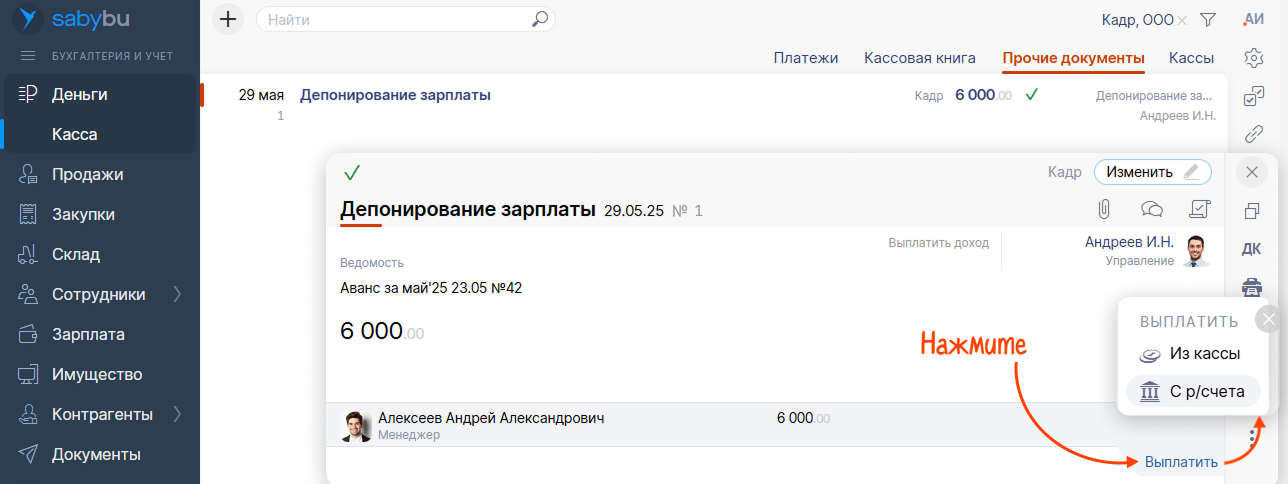Image resolution: width=1288 pixels, height=484 pixels.
Task: Click the link chain icon
Action: [1253, 134]
